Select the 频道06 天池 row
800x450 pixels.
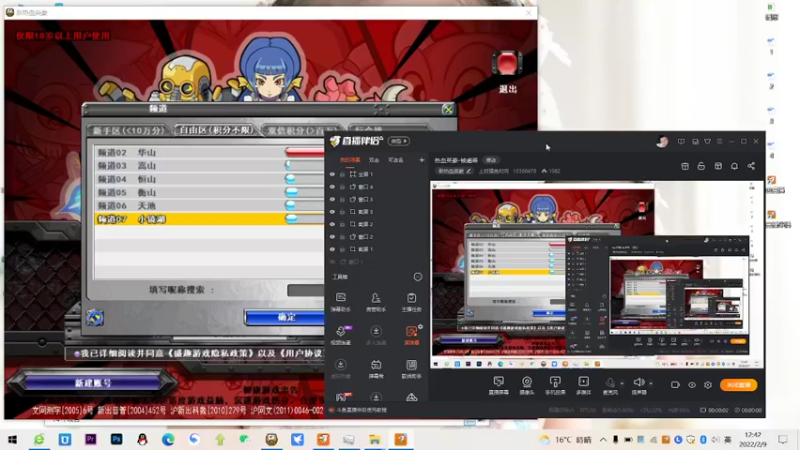click(210, 205)
